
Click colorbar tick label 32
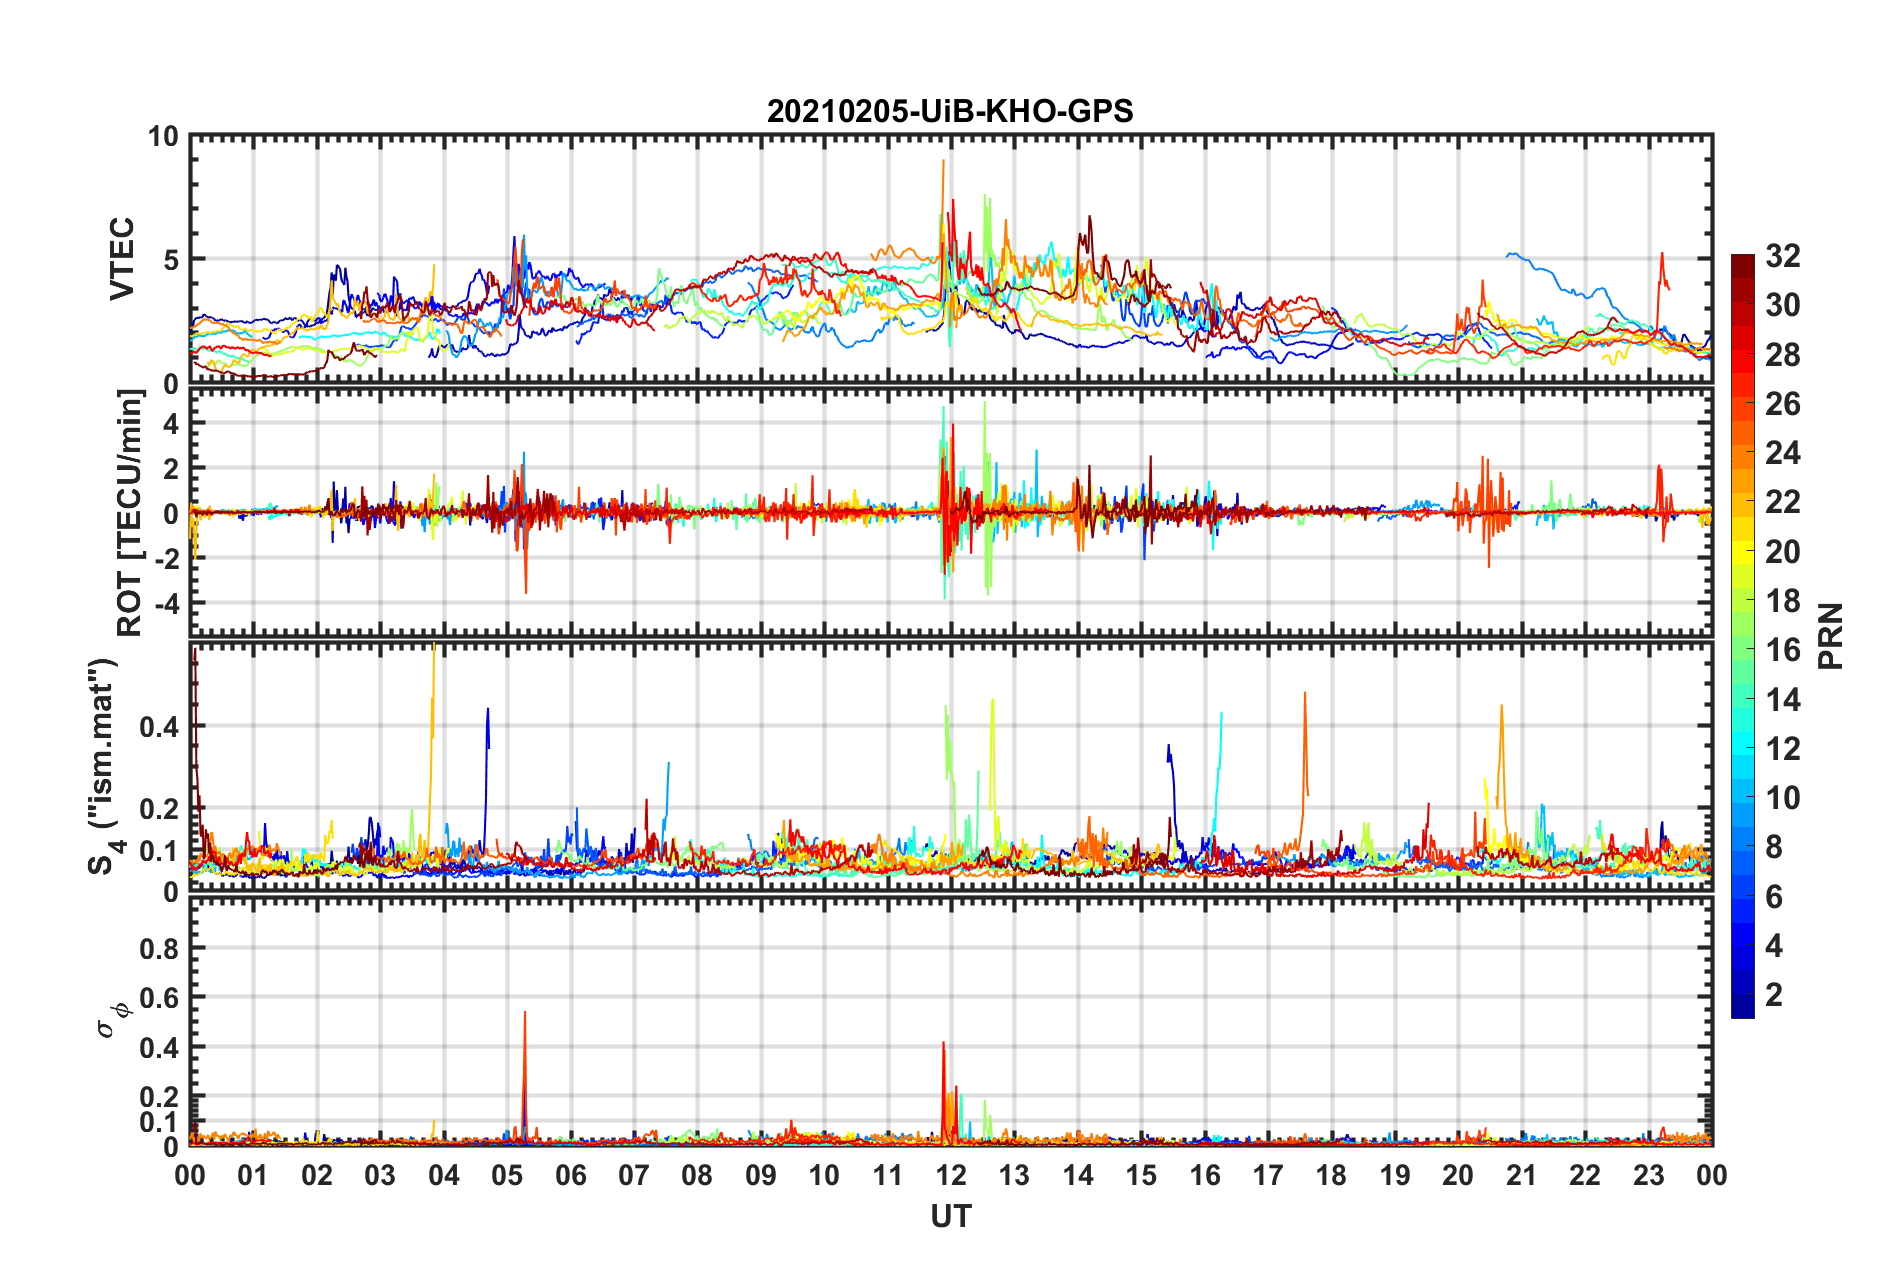click(x=1782, y=256)
